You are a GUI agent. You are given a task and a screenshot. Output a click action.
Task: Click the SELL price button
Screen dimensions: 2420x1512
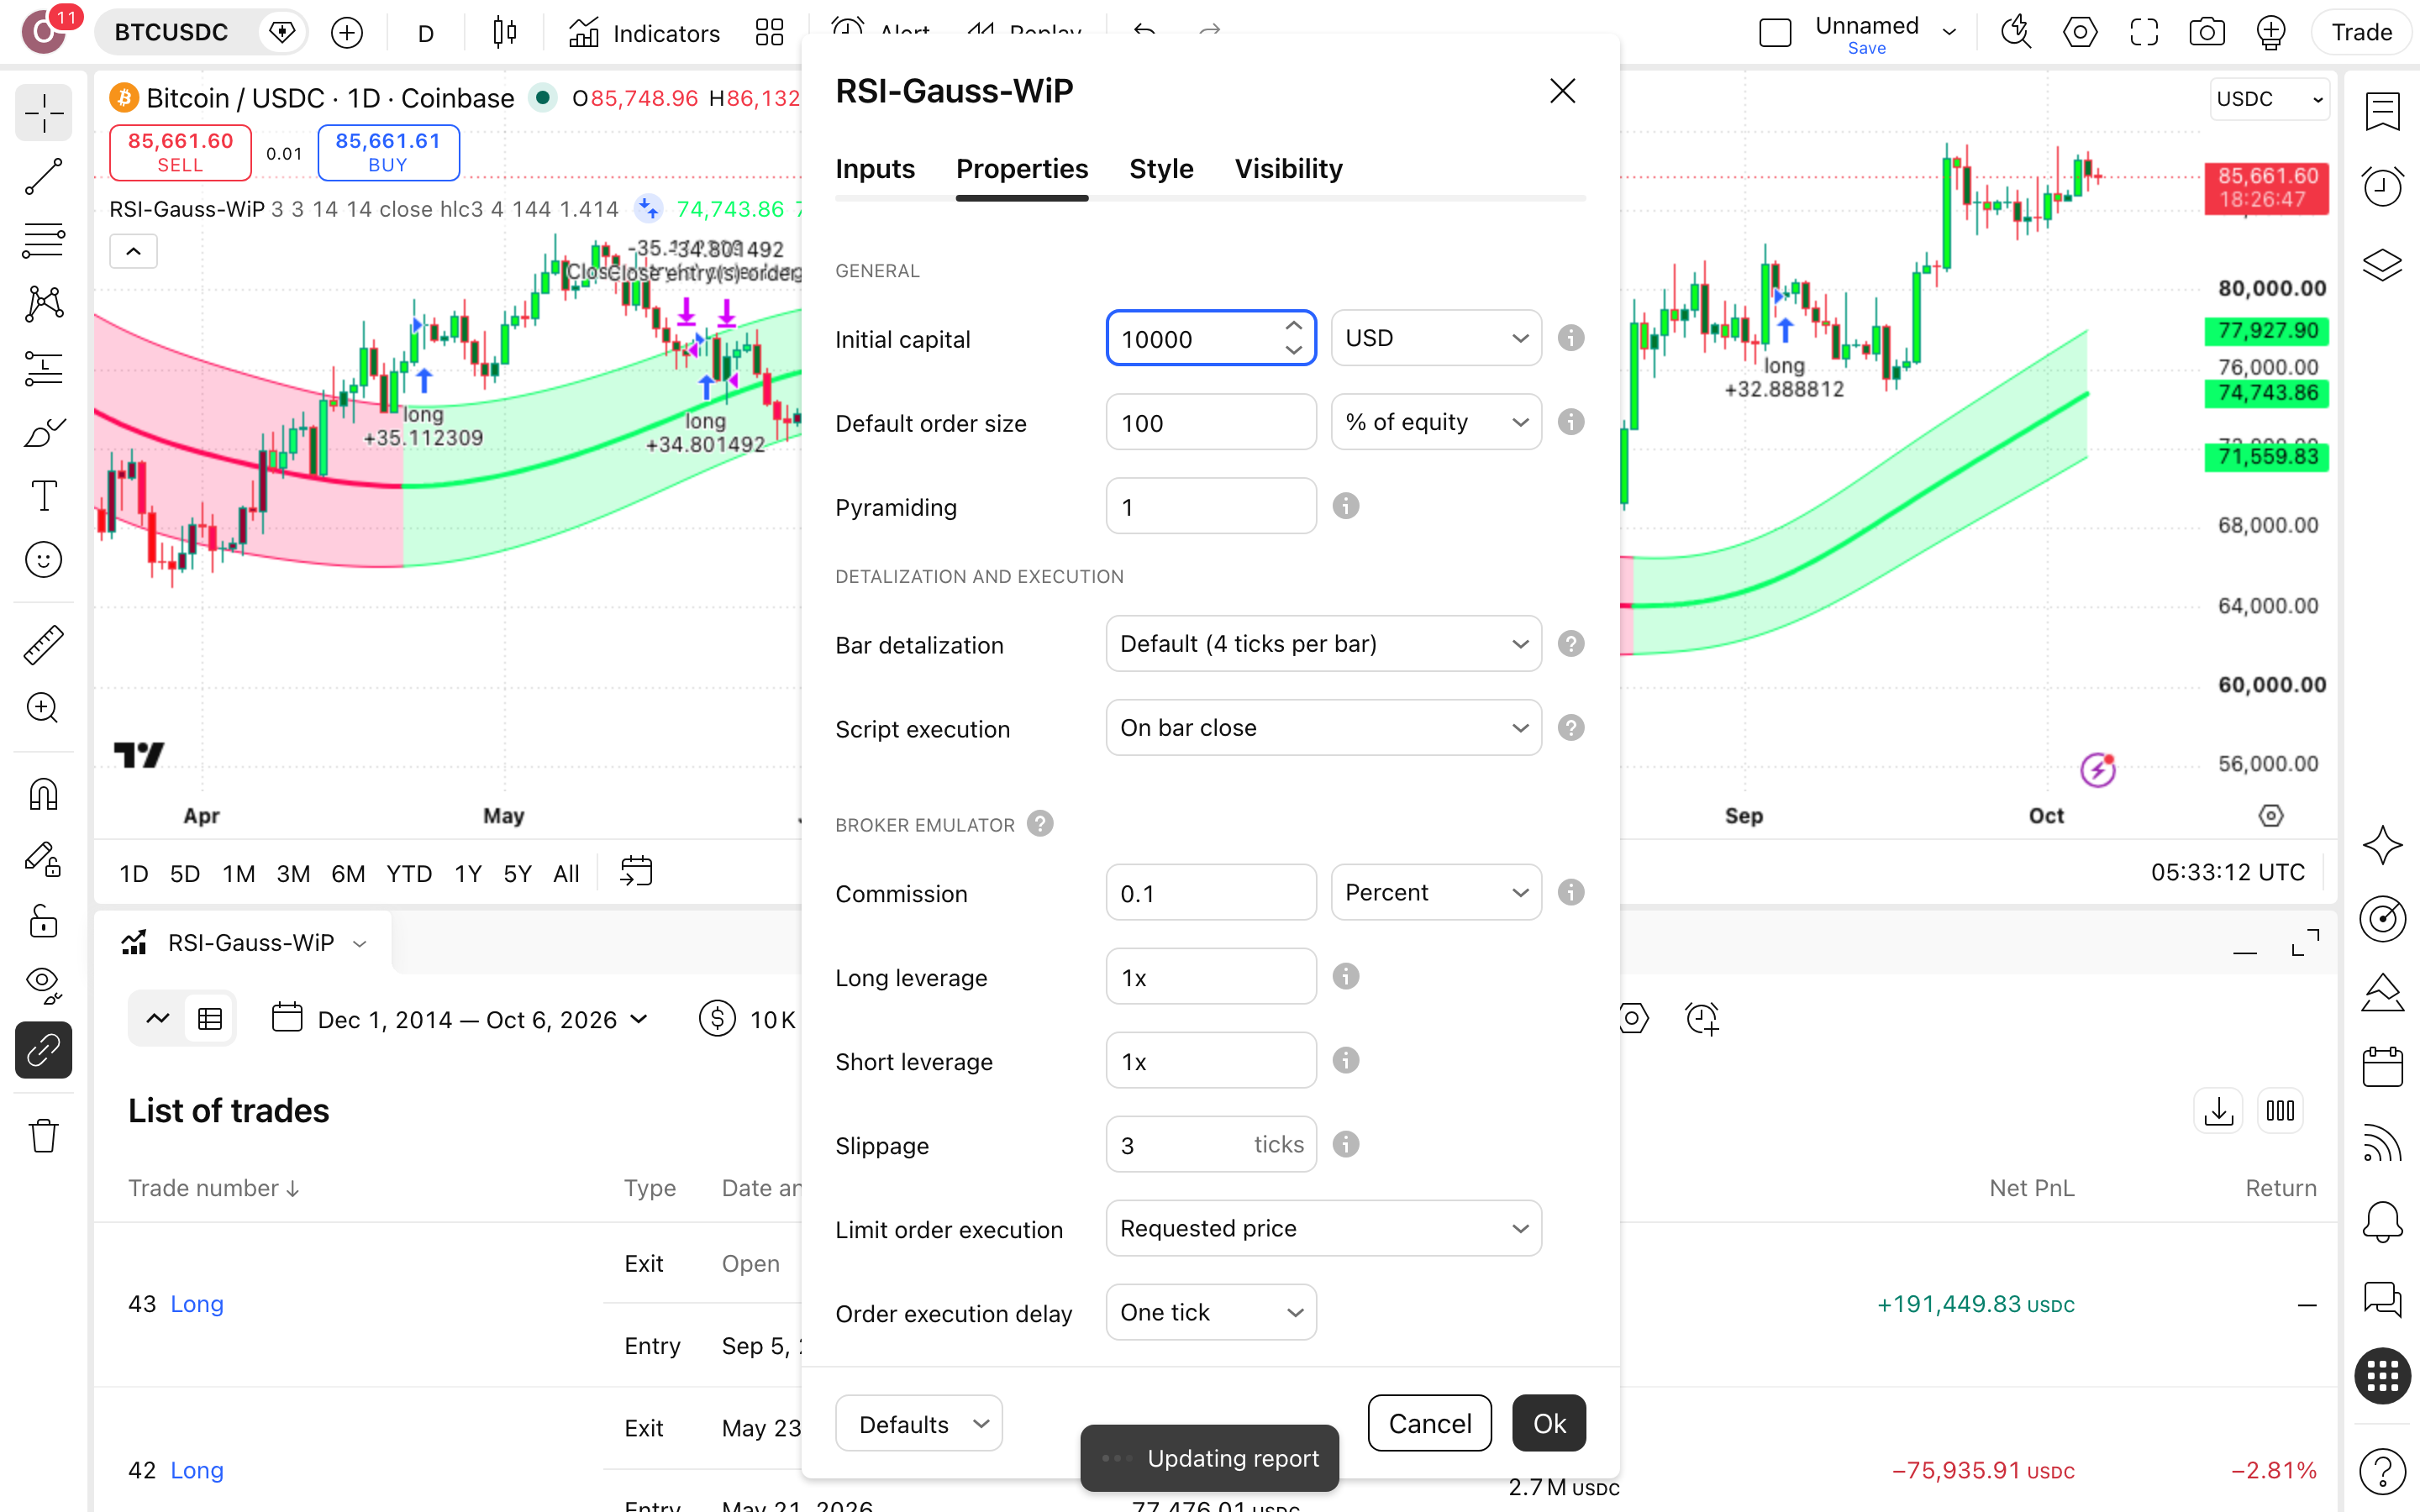click(x=180, y=153)
